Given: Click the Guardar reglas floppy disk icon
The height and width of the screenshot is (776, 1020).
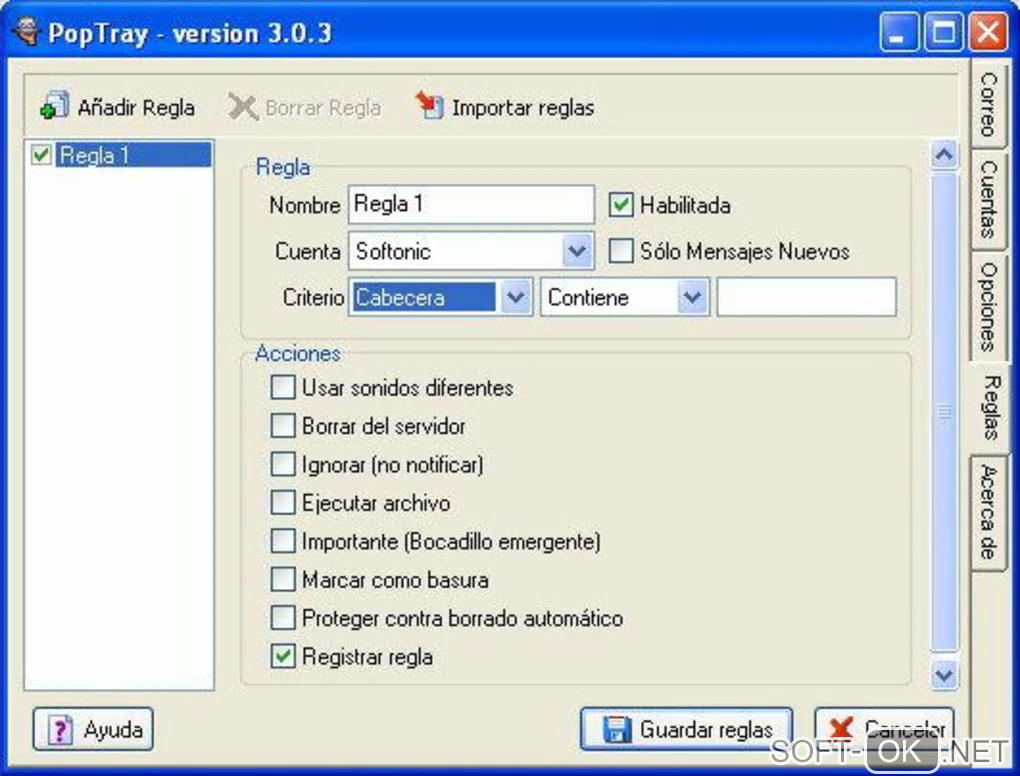Looking at the screenshot, I should point(616,730).
